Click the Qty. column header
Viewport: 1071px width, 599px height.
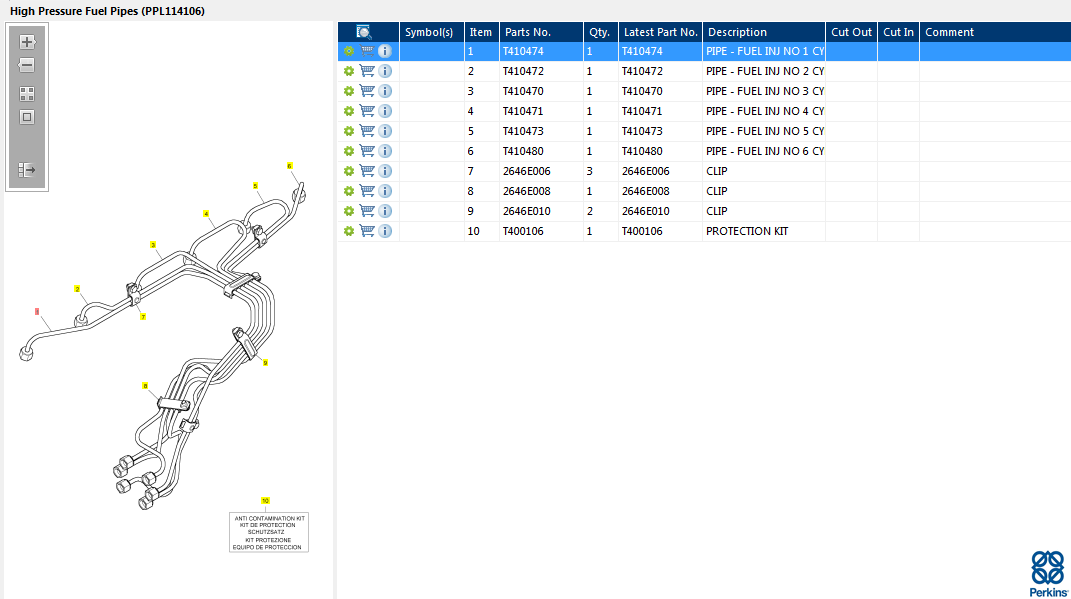click(600, 32)
